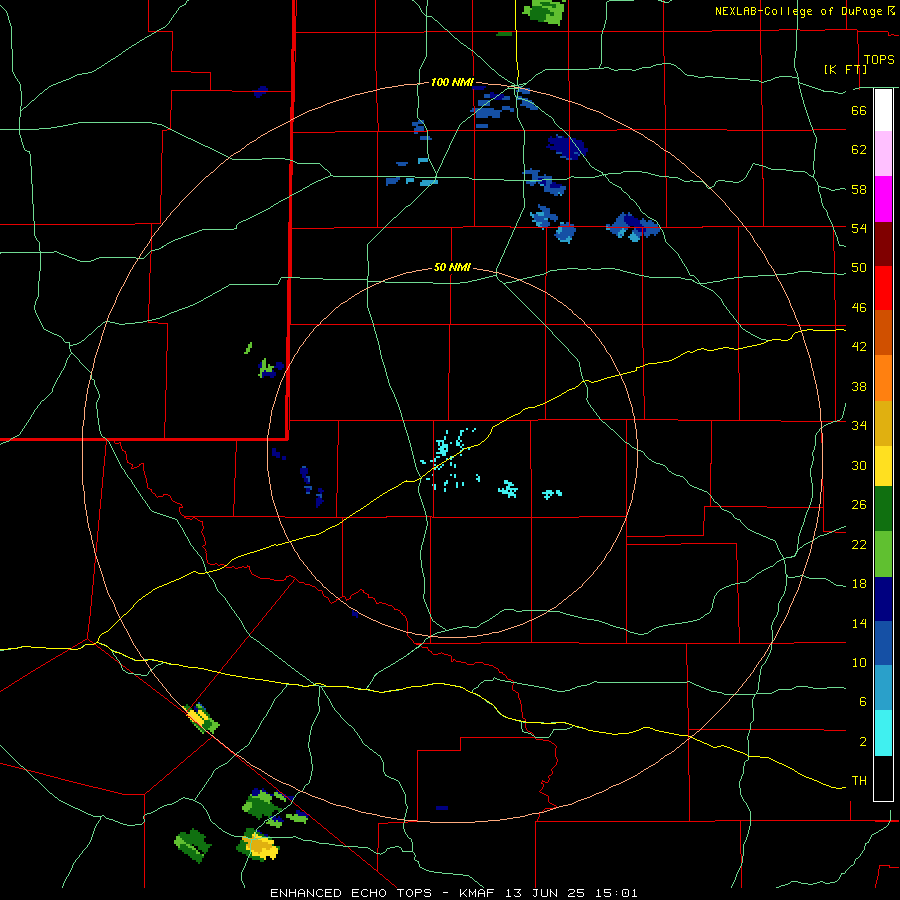900x900 pixels.
Task: Click the TH threshold label
Action: [859, 781]
